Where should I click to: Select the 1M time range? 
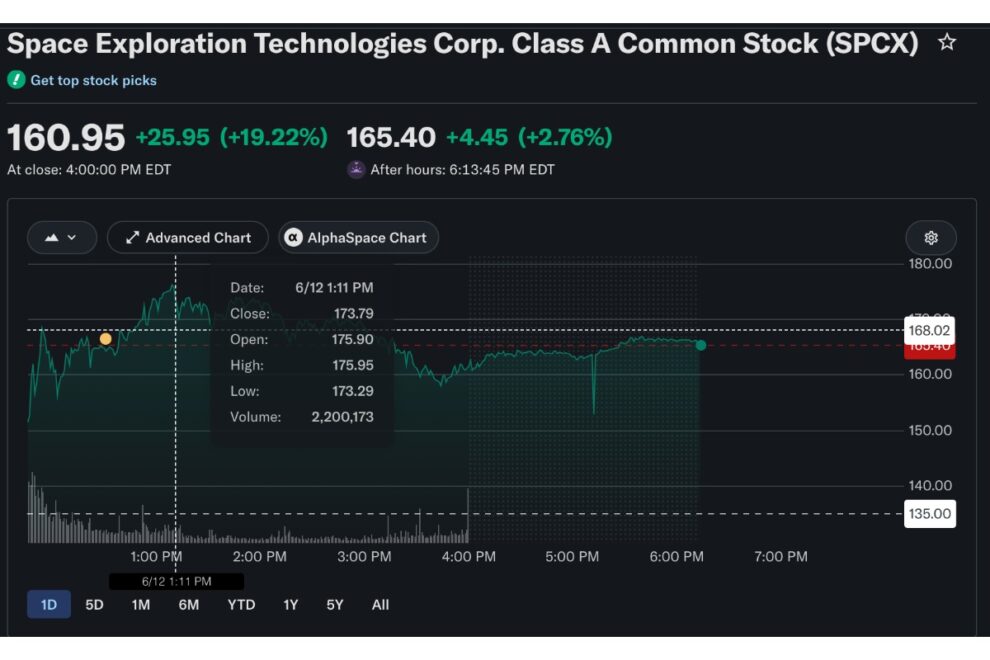(141, 604)
